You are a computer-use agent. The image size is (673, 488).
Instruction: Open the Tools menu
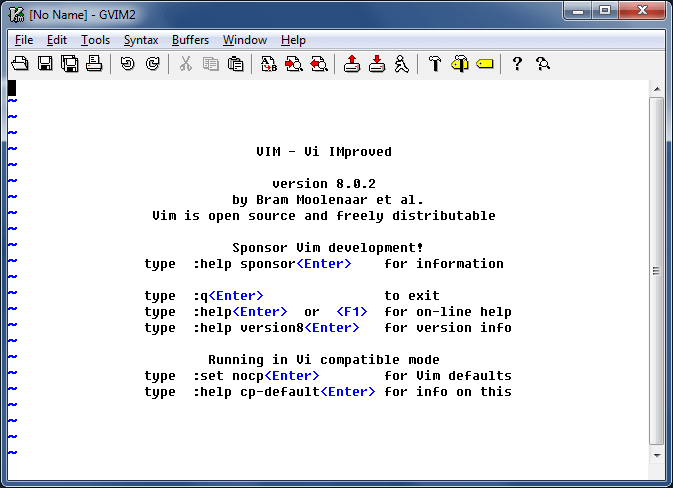[x=95, y=40]
